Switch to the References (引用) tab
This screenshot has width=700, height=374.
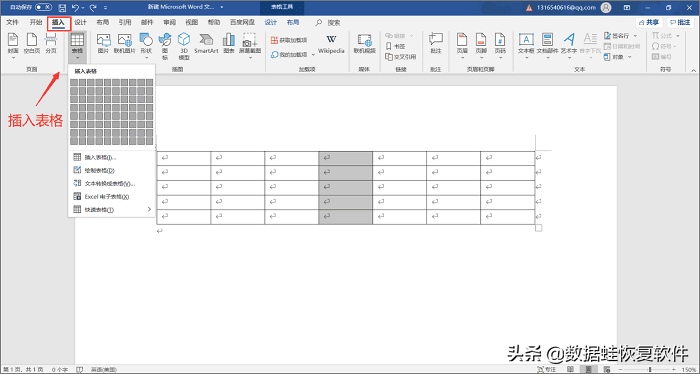click(125, 22)
